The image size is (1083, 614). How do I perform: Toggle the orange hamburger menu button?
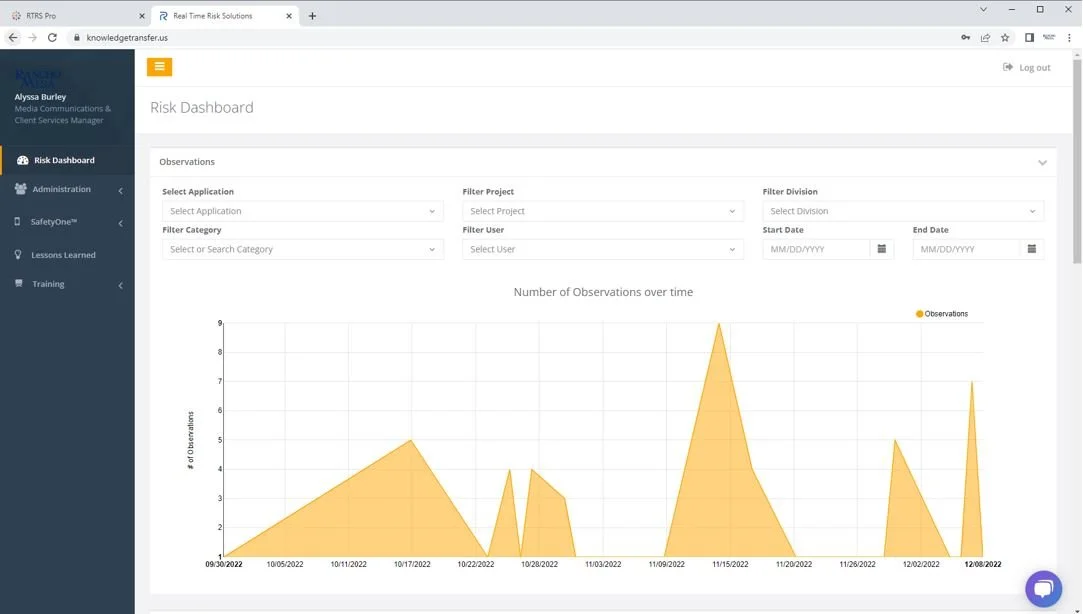[160, 67]
